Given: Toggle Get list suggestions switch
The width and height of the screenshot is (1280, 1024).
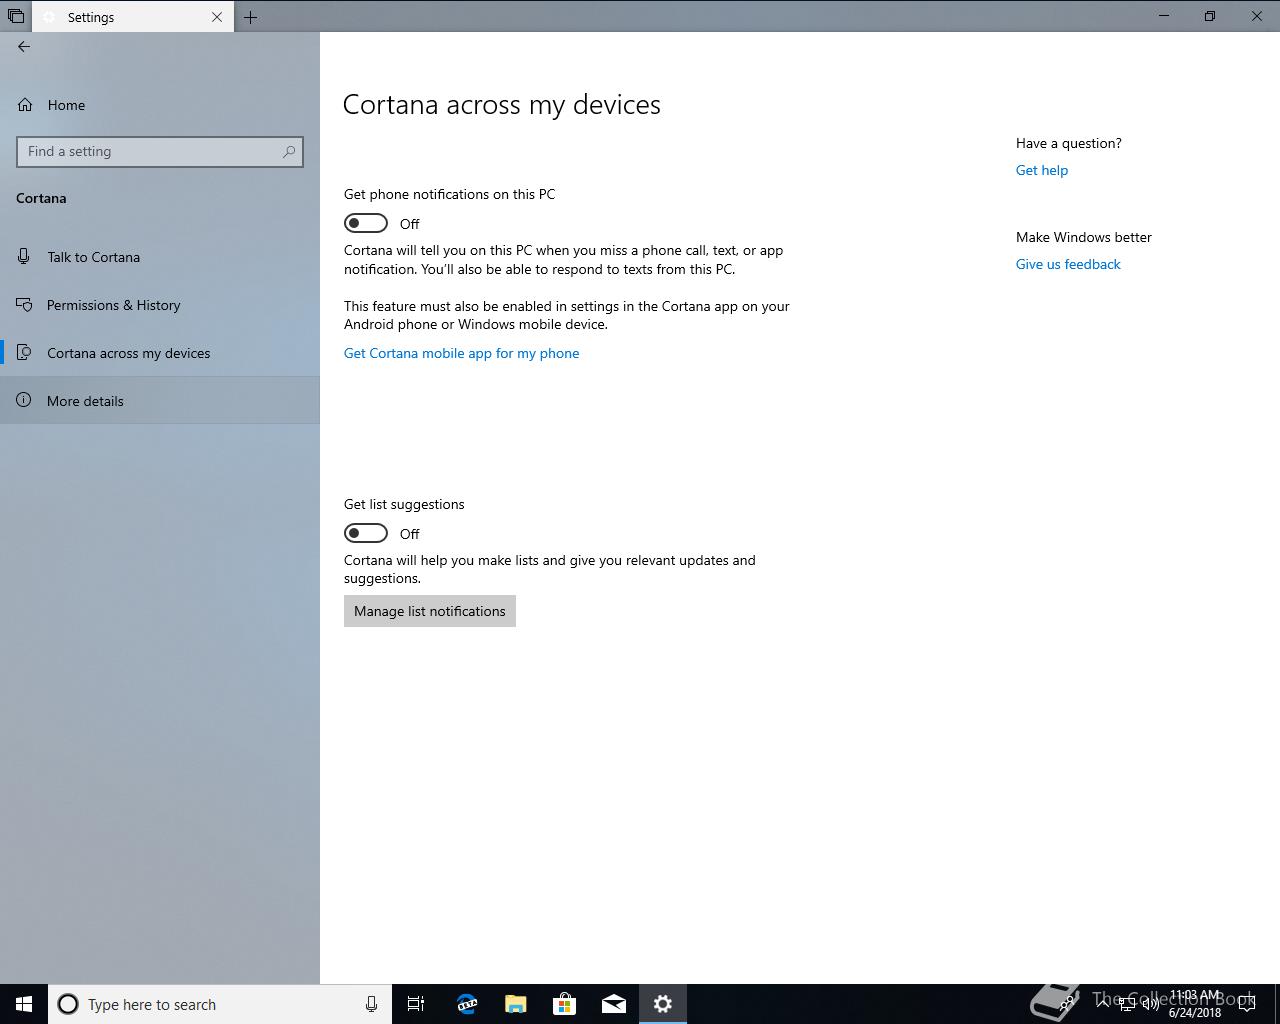Looking at the screenshot, I should pos(366,533).
